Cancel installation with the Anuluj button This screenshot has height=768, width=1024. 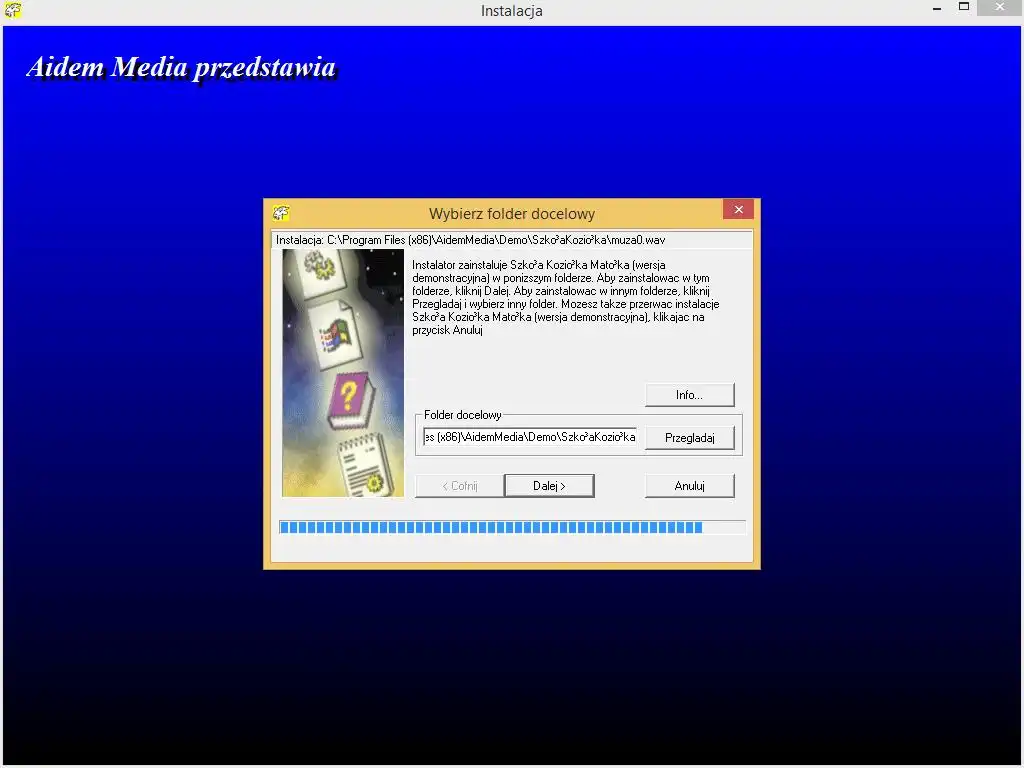(690, 486)
